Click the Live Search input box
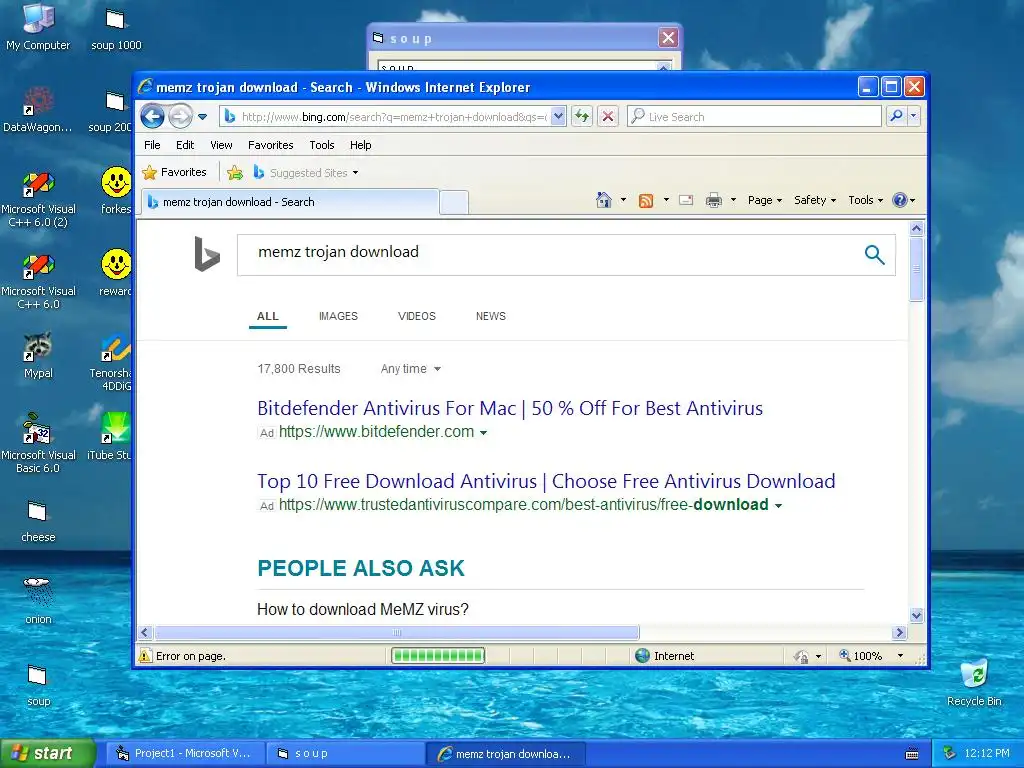Image resolution: width=1024 pixels, height=768 pixels. (x=754, y=116)
